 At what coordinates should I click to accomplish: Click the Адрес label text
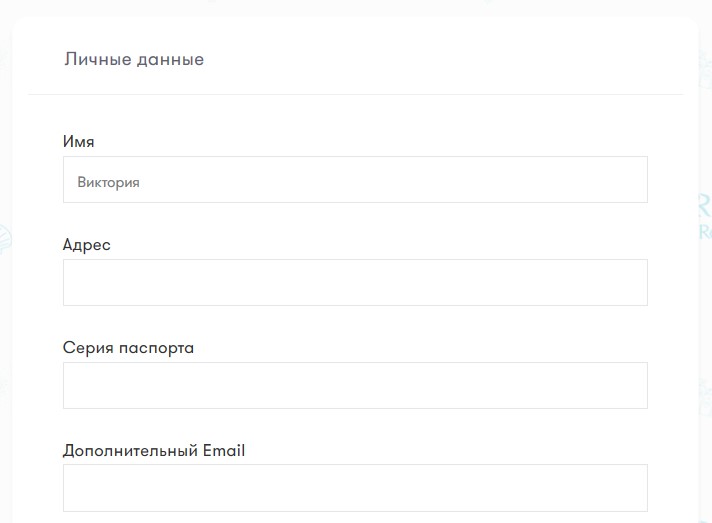87,245
